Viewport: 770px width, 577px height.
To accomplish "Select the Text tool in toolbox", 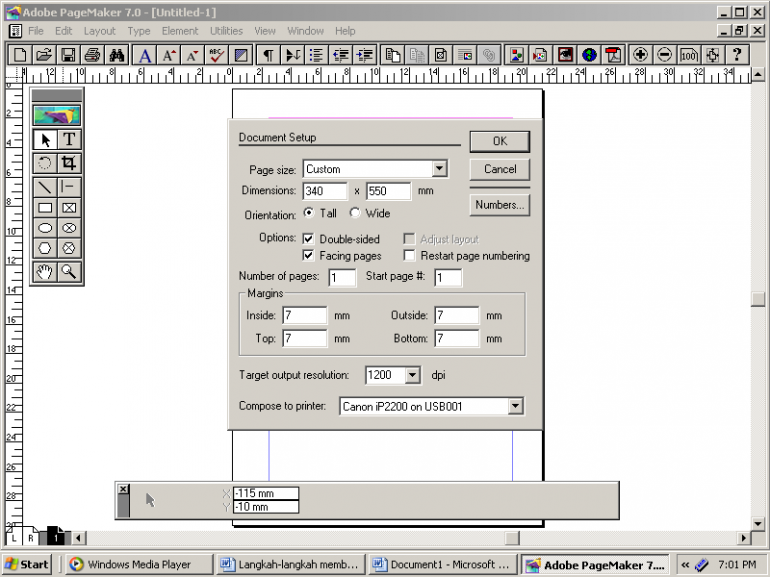I will click(x=69, y=140).
